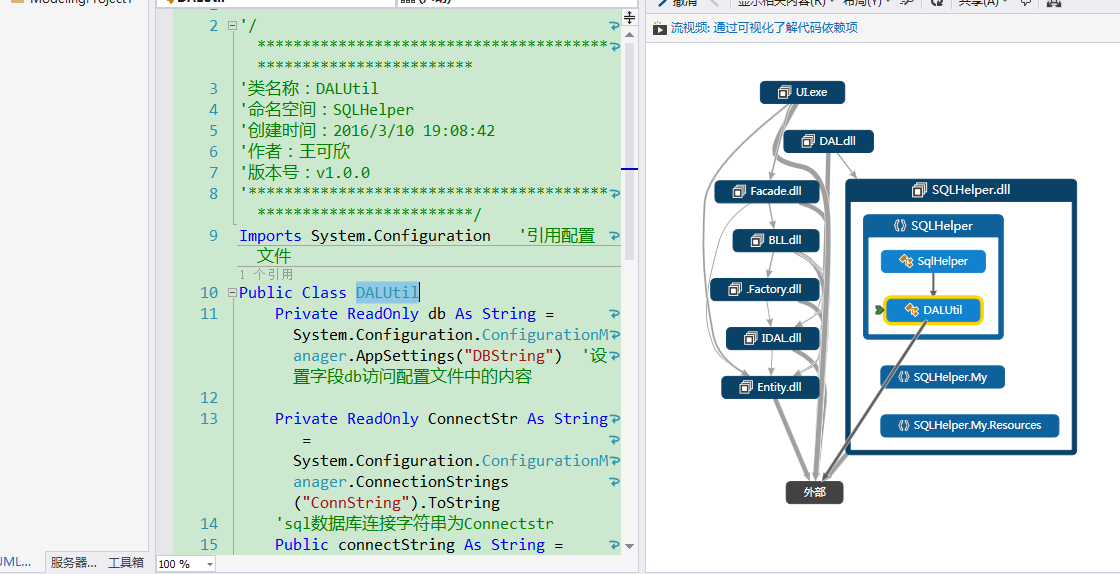
Task: Click the comment '类名称：DALUtil
Action: [309, 89]
